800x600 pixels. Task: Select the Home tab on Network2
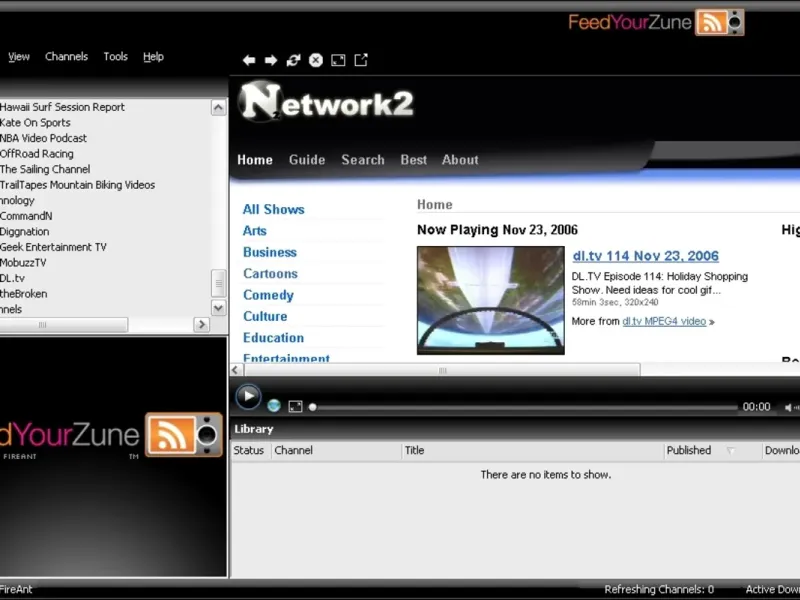point(255,160)
